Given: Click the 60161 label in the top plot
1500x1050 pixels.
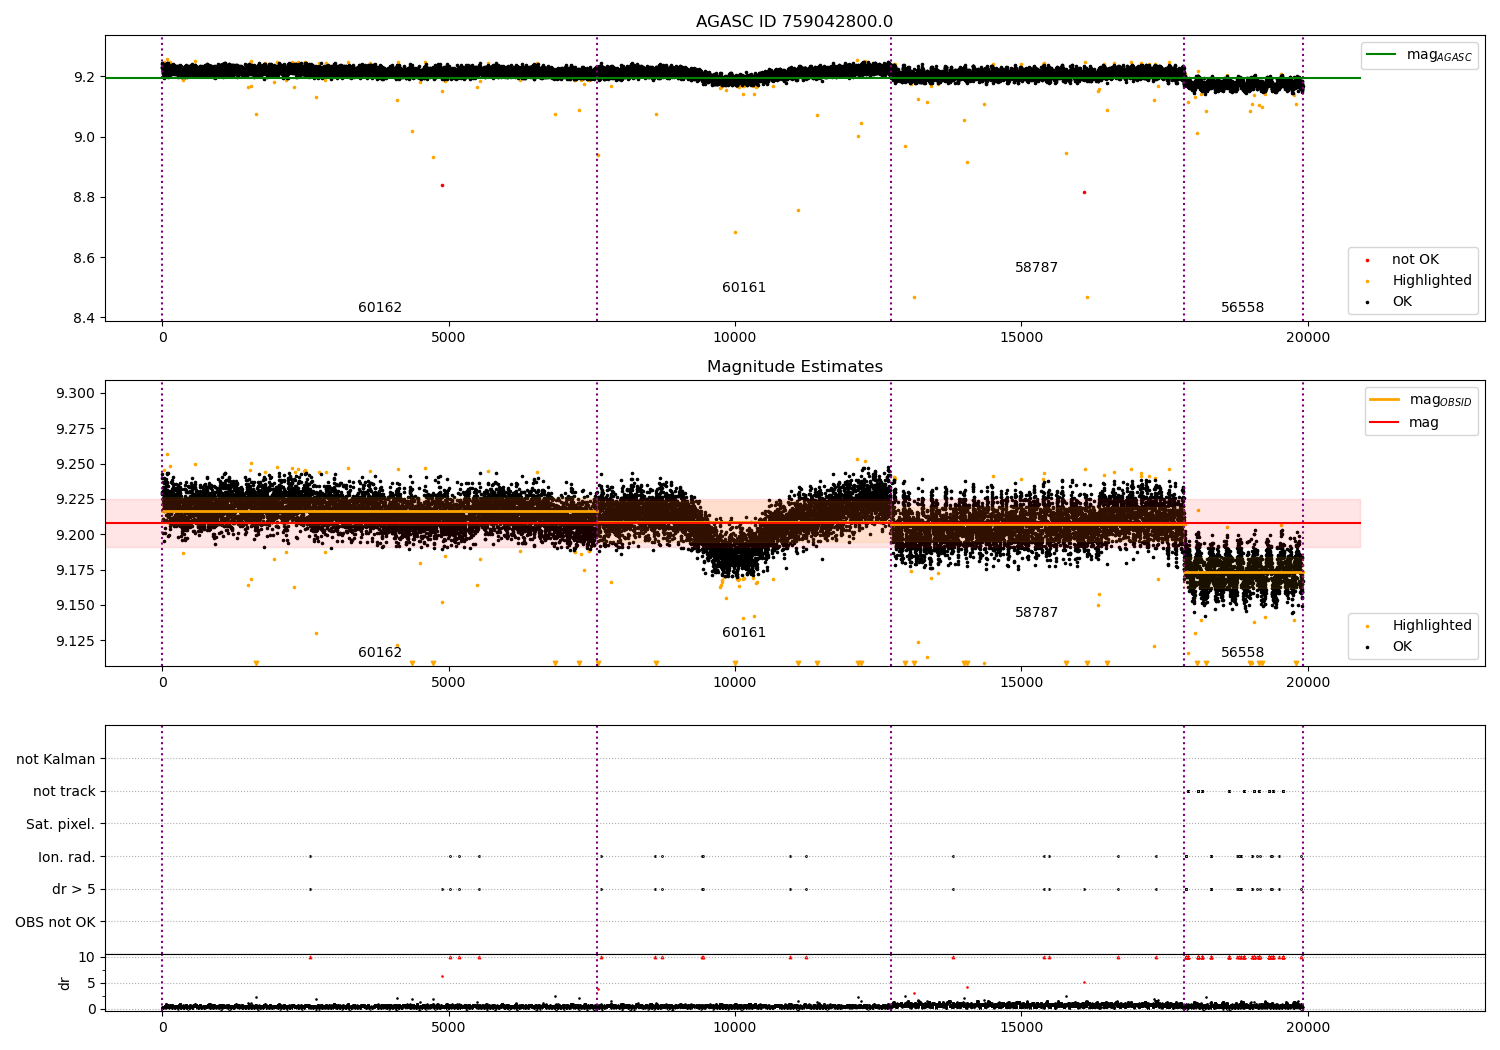Looking at the screenshot, I should click(744, 288).
